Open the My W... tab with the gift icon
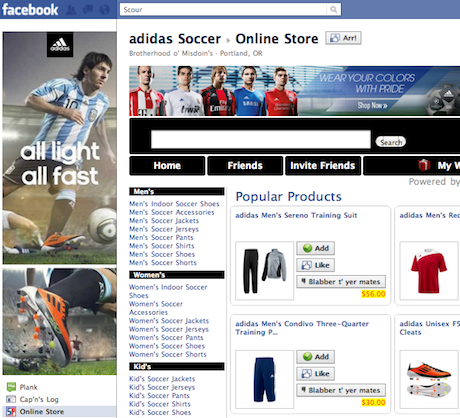The image size is (460, 418). pos(412,166)
